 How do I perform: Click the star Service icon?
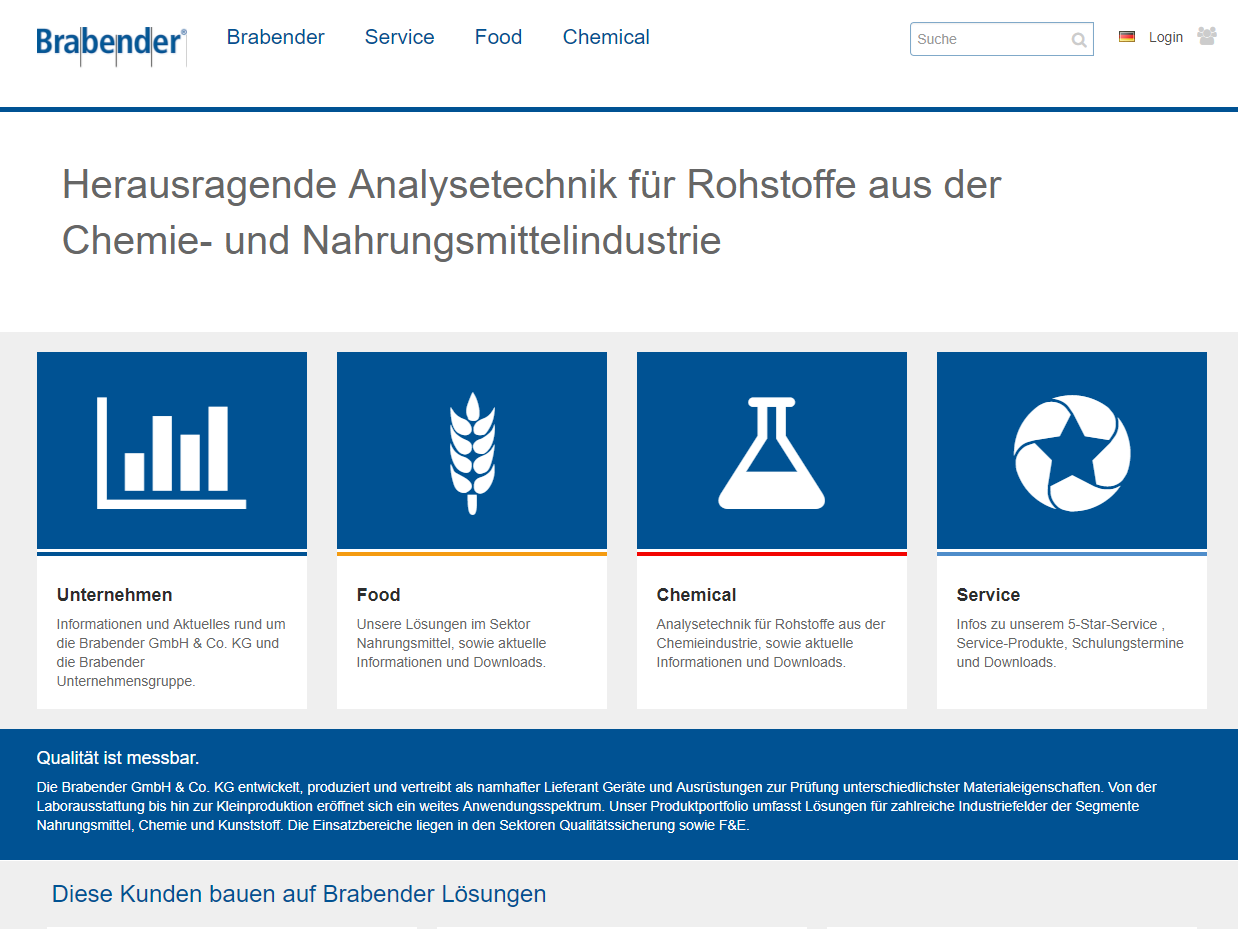pyautogui.click(x=1072, y=451)
